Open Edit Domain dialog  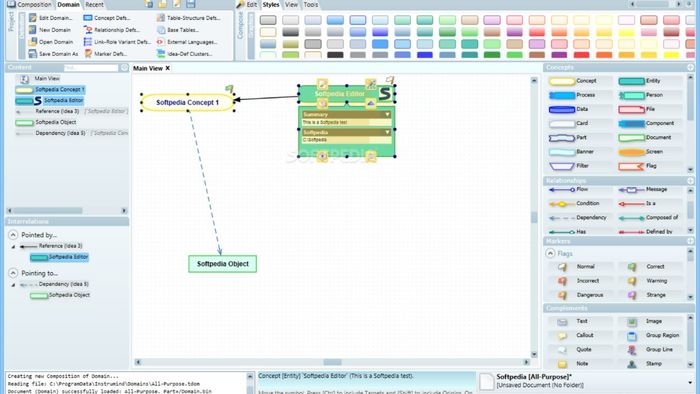pos(50,18)
